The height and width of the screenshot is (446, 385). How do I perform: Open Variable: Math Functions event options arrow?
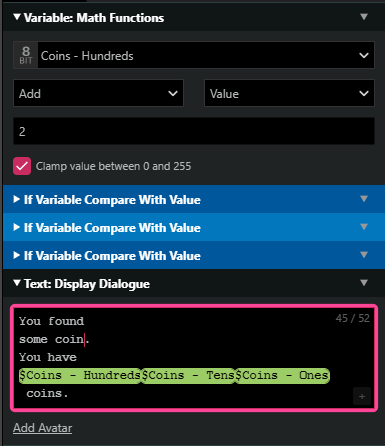point(364,17)
